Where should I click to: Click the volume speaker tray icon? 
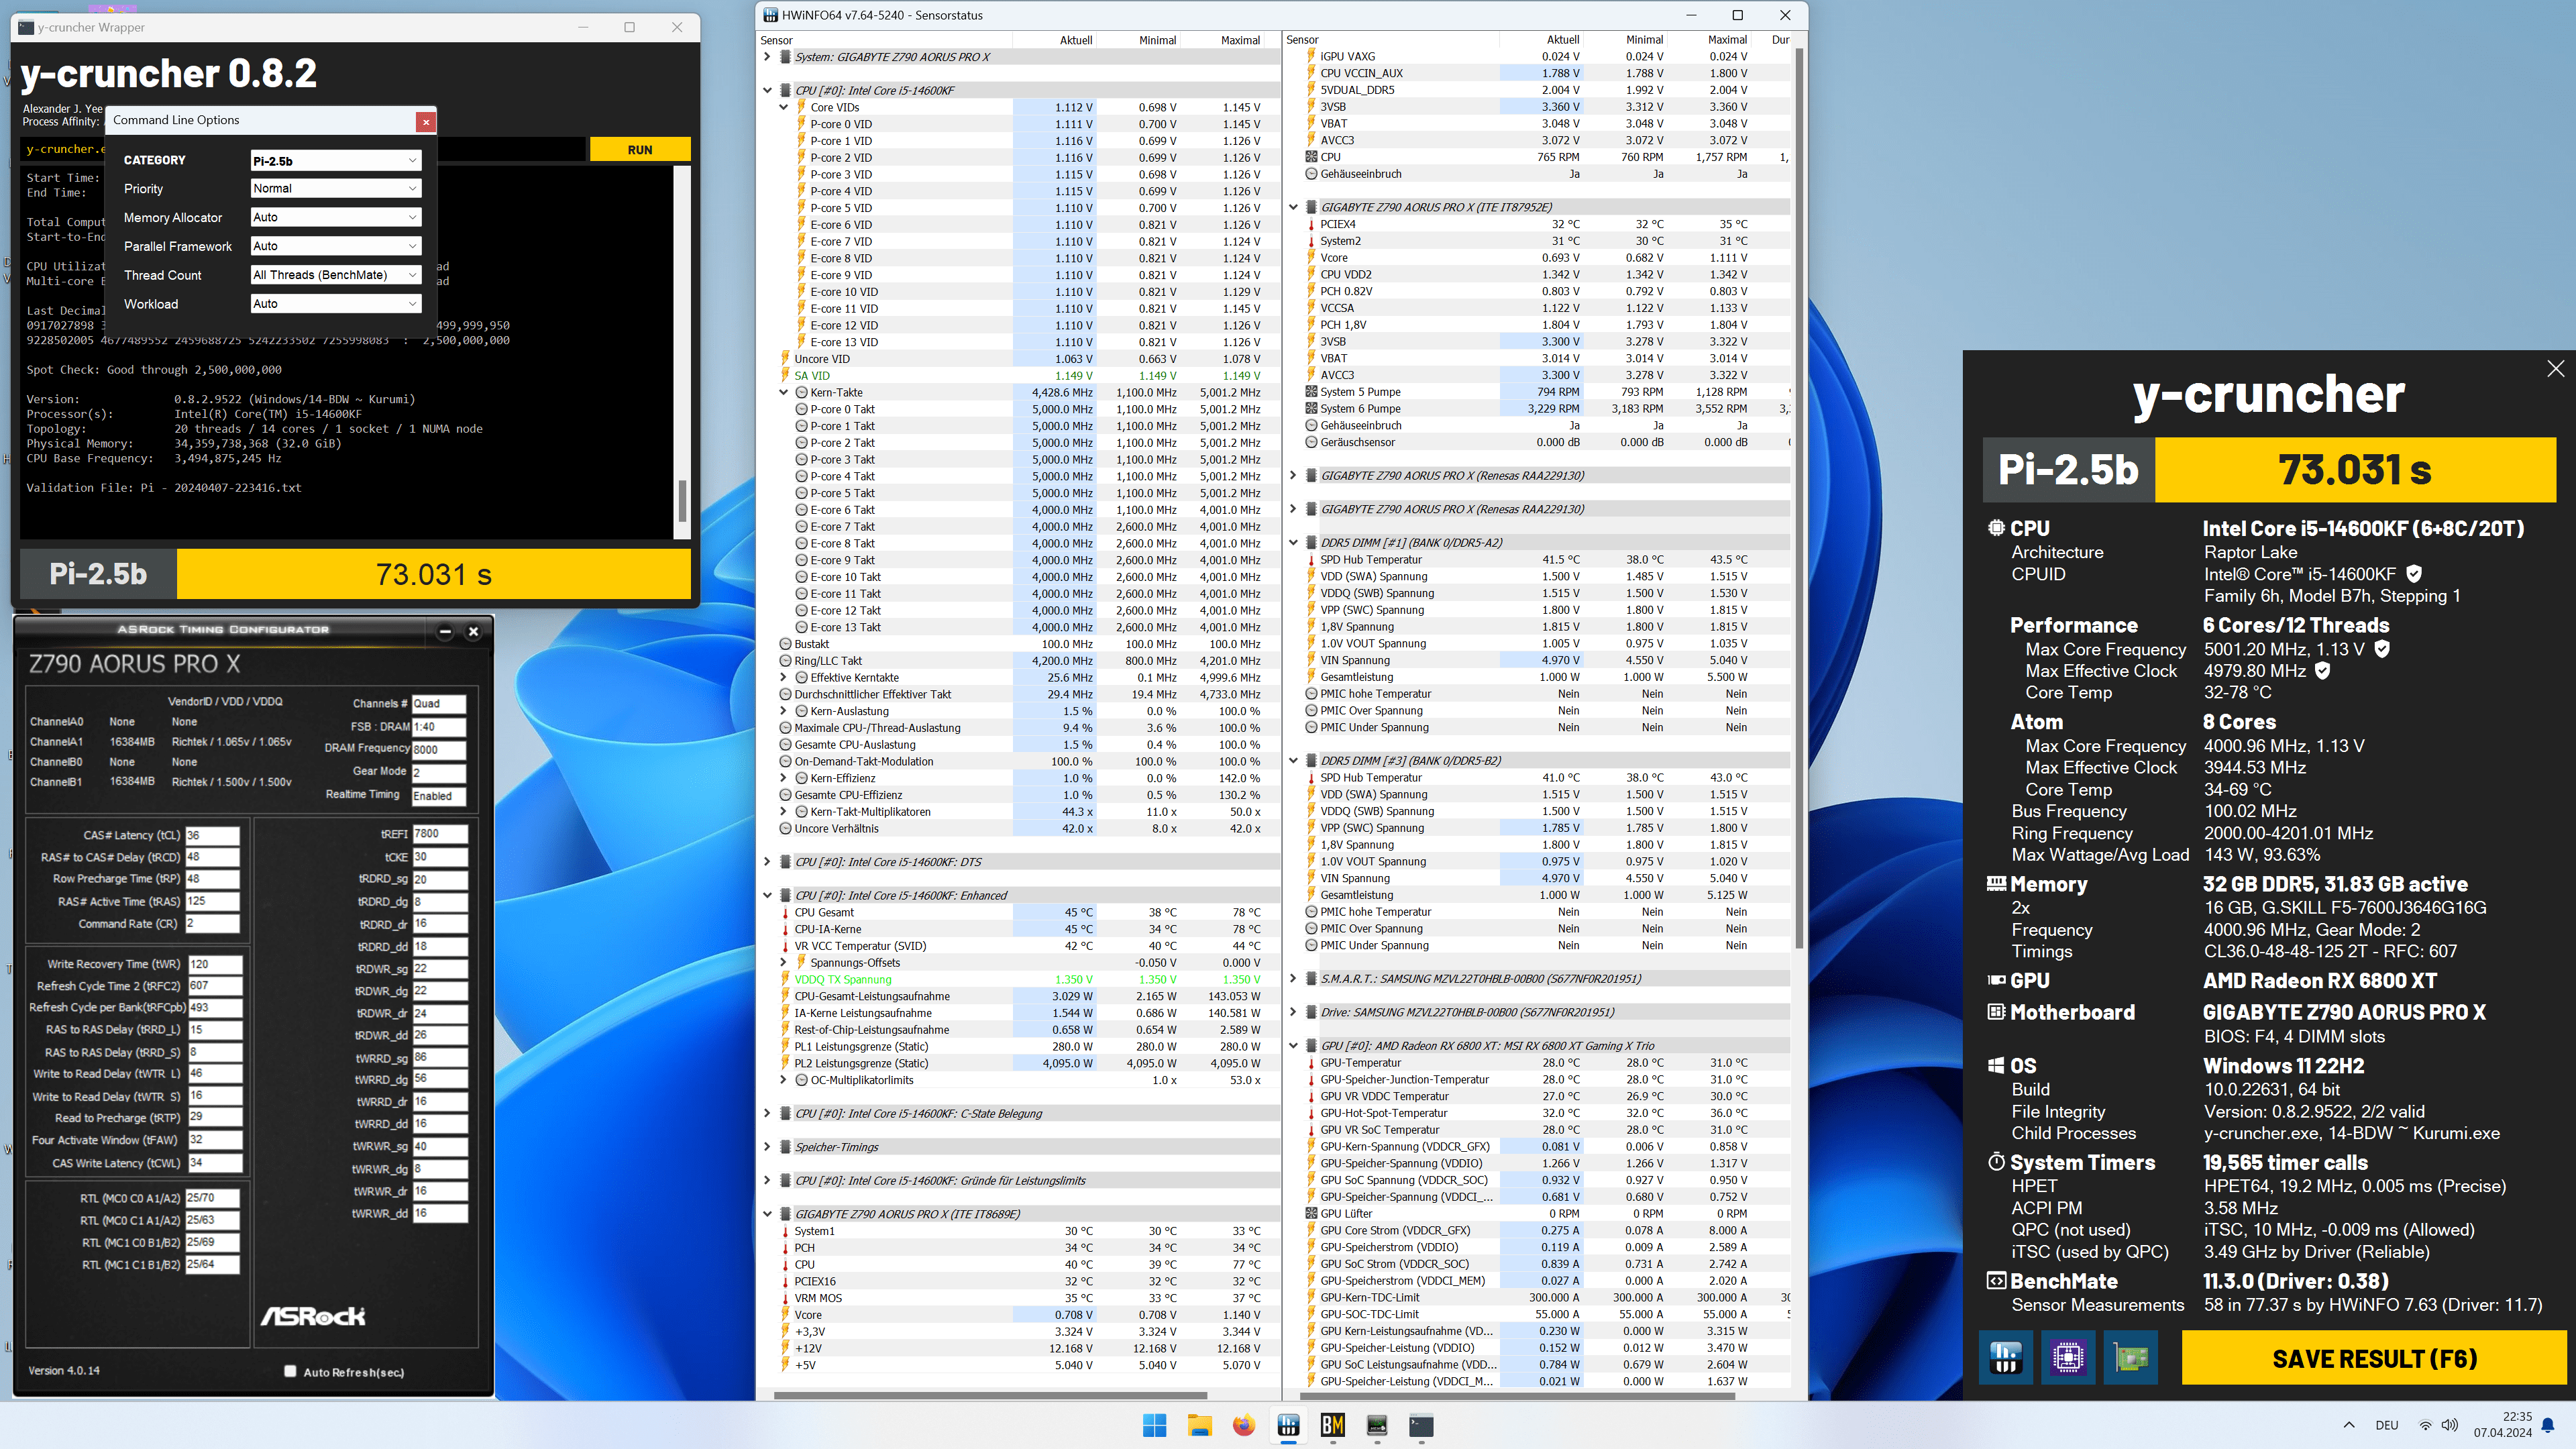[2449, 1425]
